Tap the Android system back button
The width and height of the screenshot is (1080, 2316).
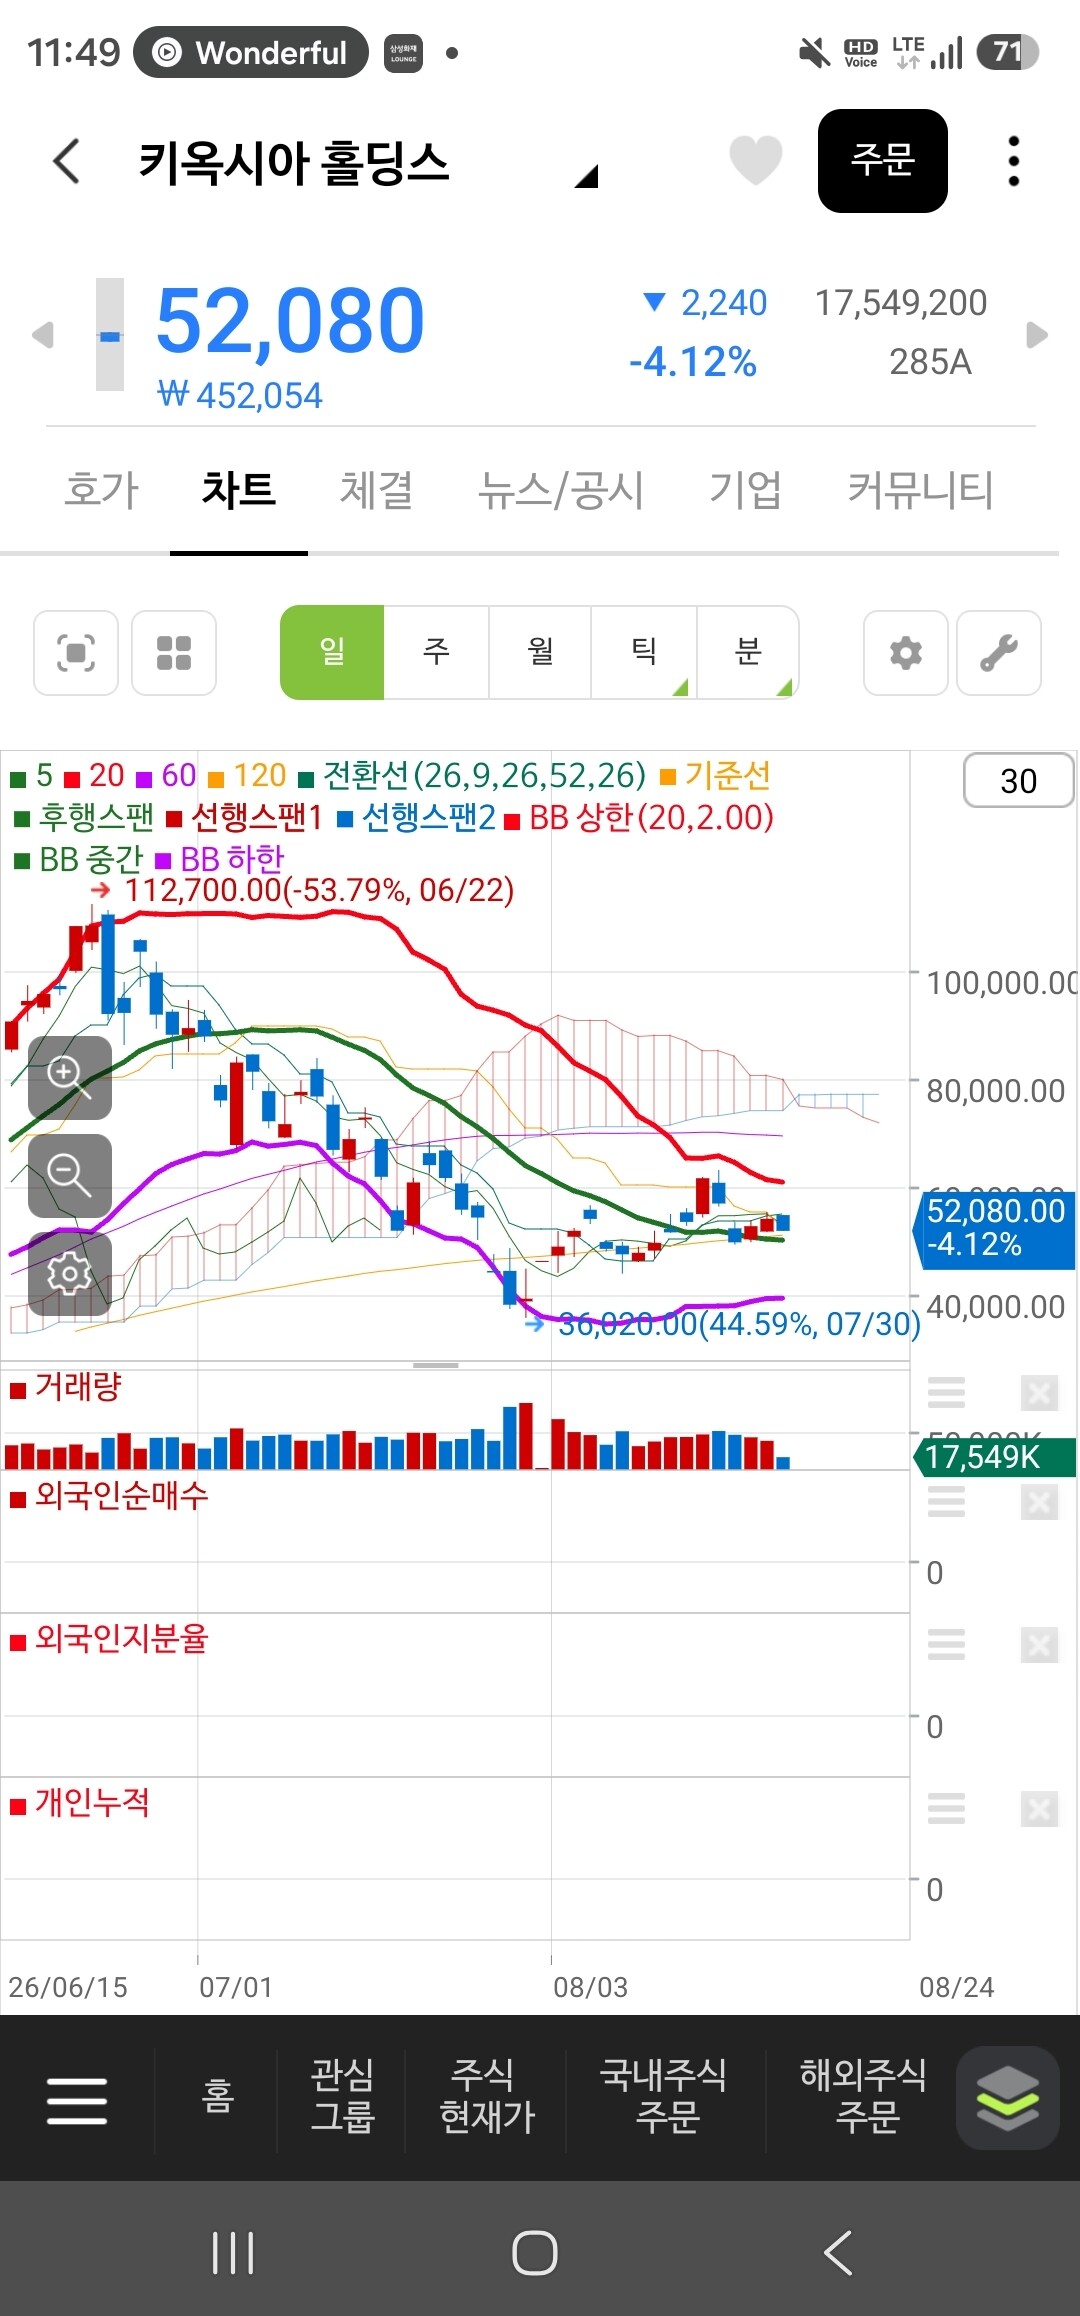(838, 2253)
